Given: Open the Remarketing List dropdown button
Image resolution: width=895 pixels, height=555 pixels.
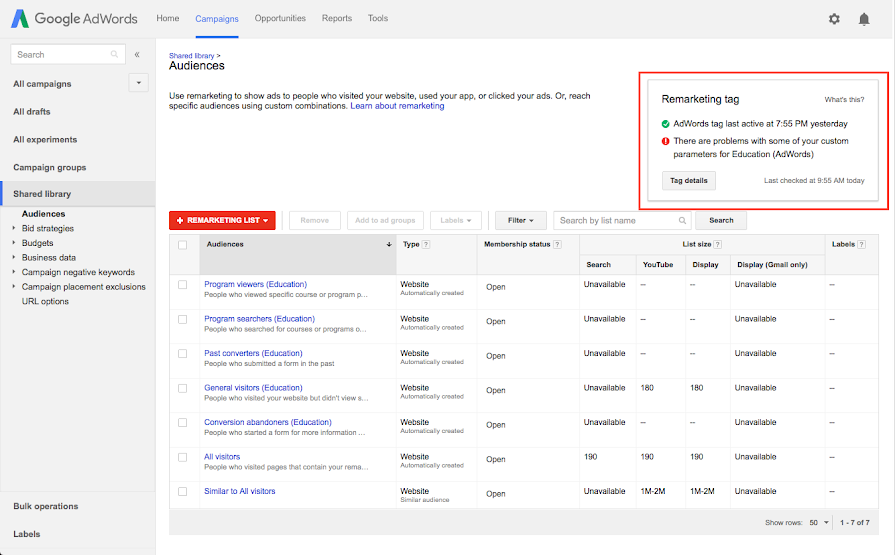Looking at the screenshot, I should [222, 220].
